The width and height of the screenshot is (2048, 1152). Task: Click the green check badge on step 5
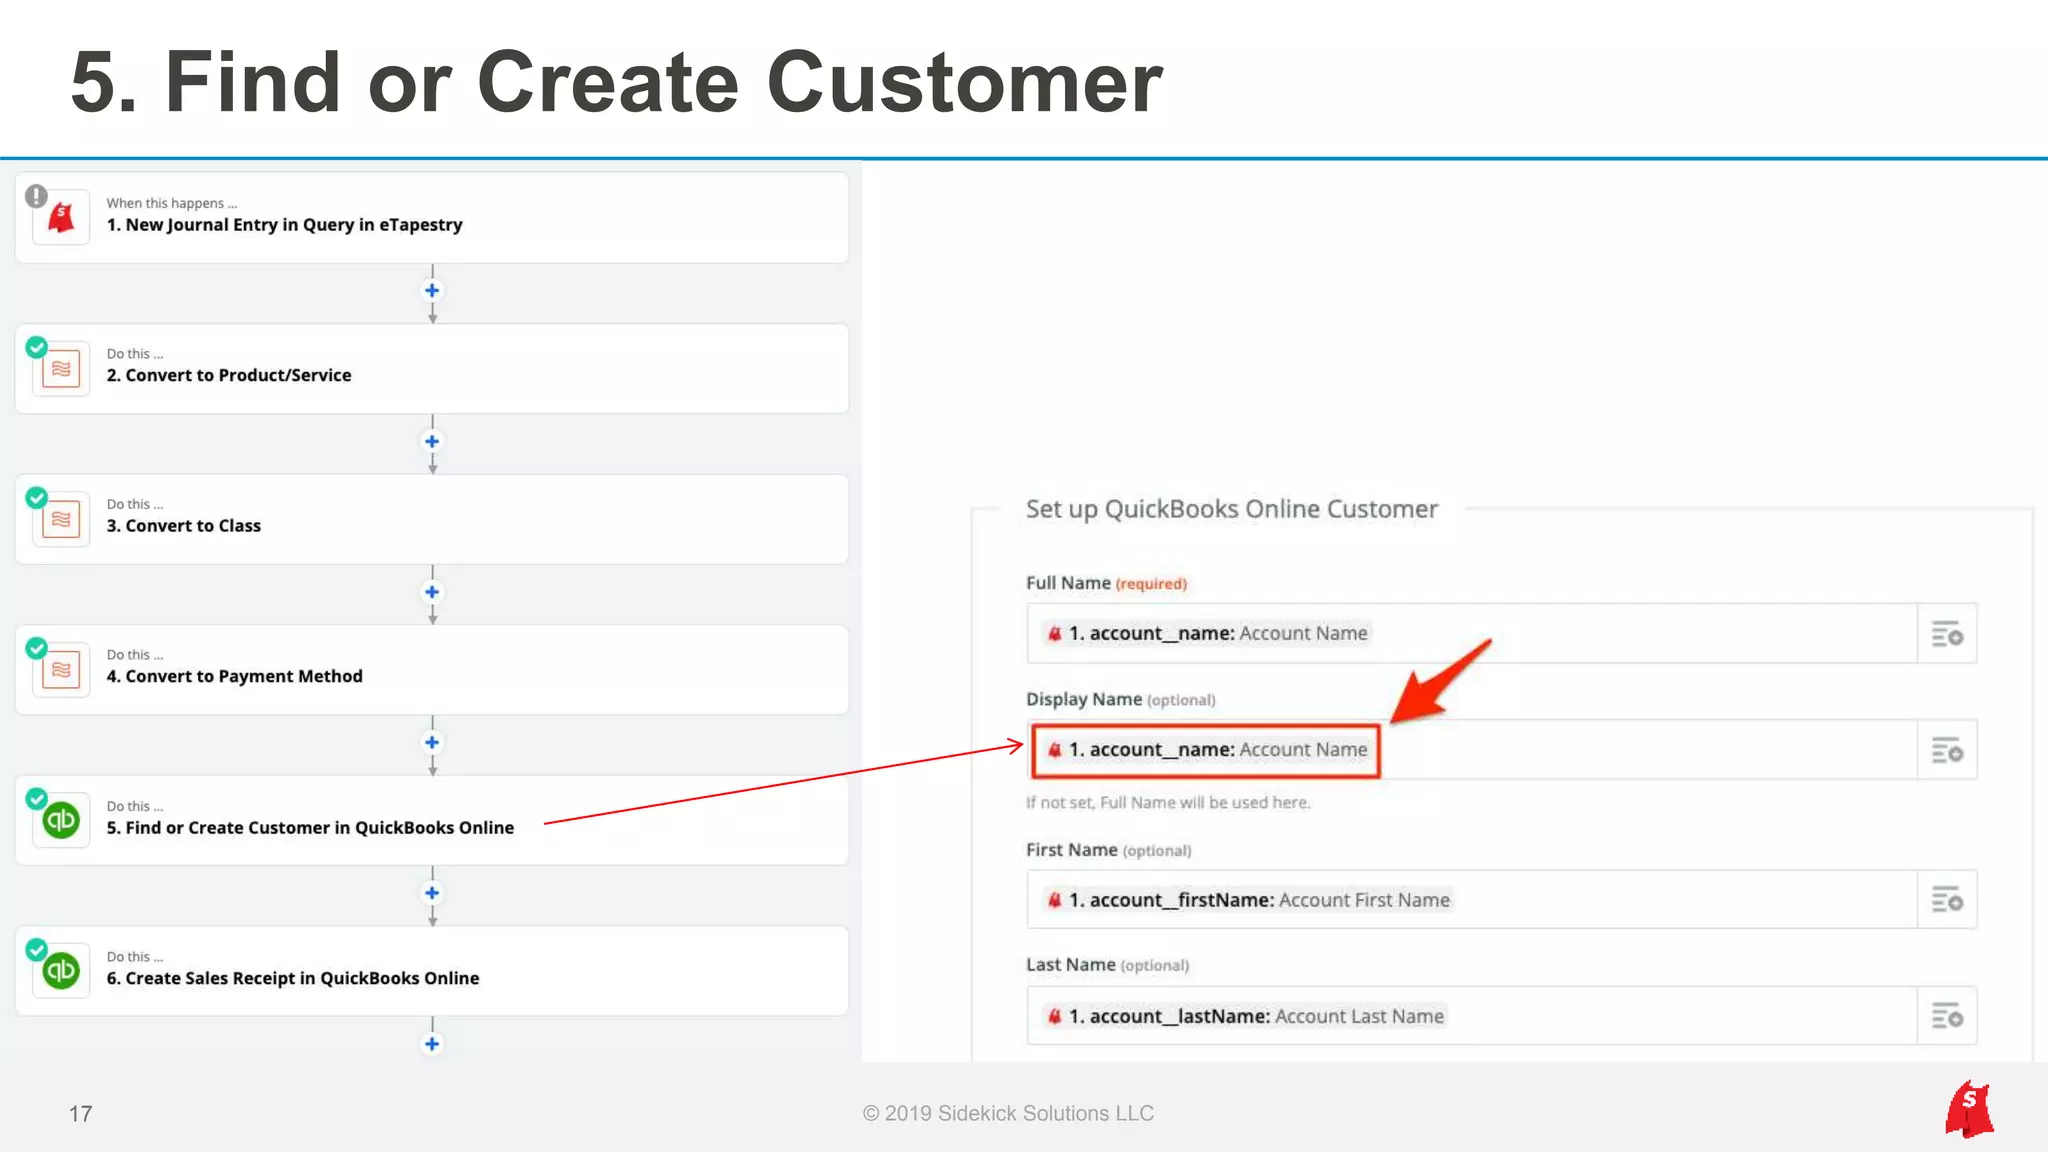pyautogui.click(x=36, y=798)
